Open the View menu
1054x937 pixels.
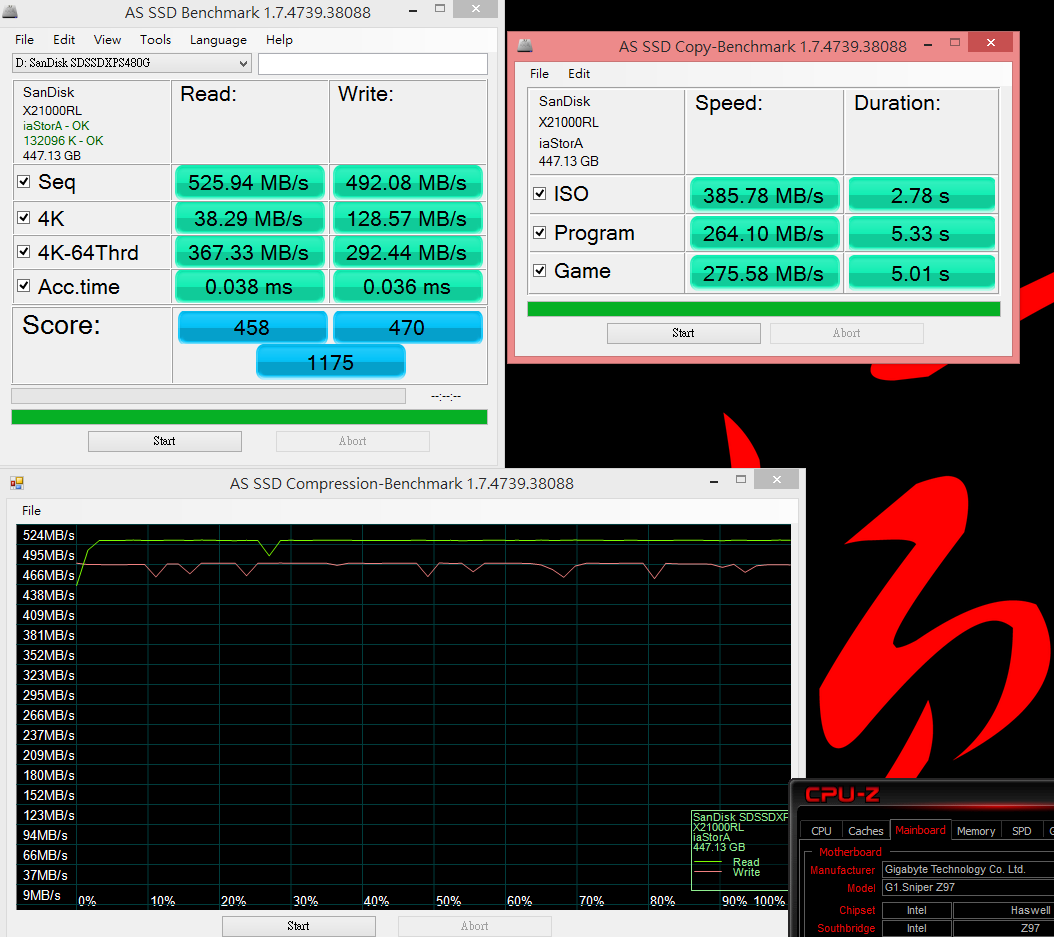[x=107, y=40]
